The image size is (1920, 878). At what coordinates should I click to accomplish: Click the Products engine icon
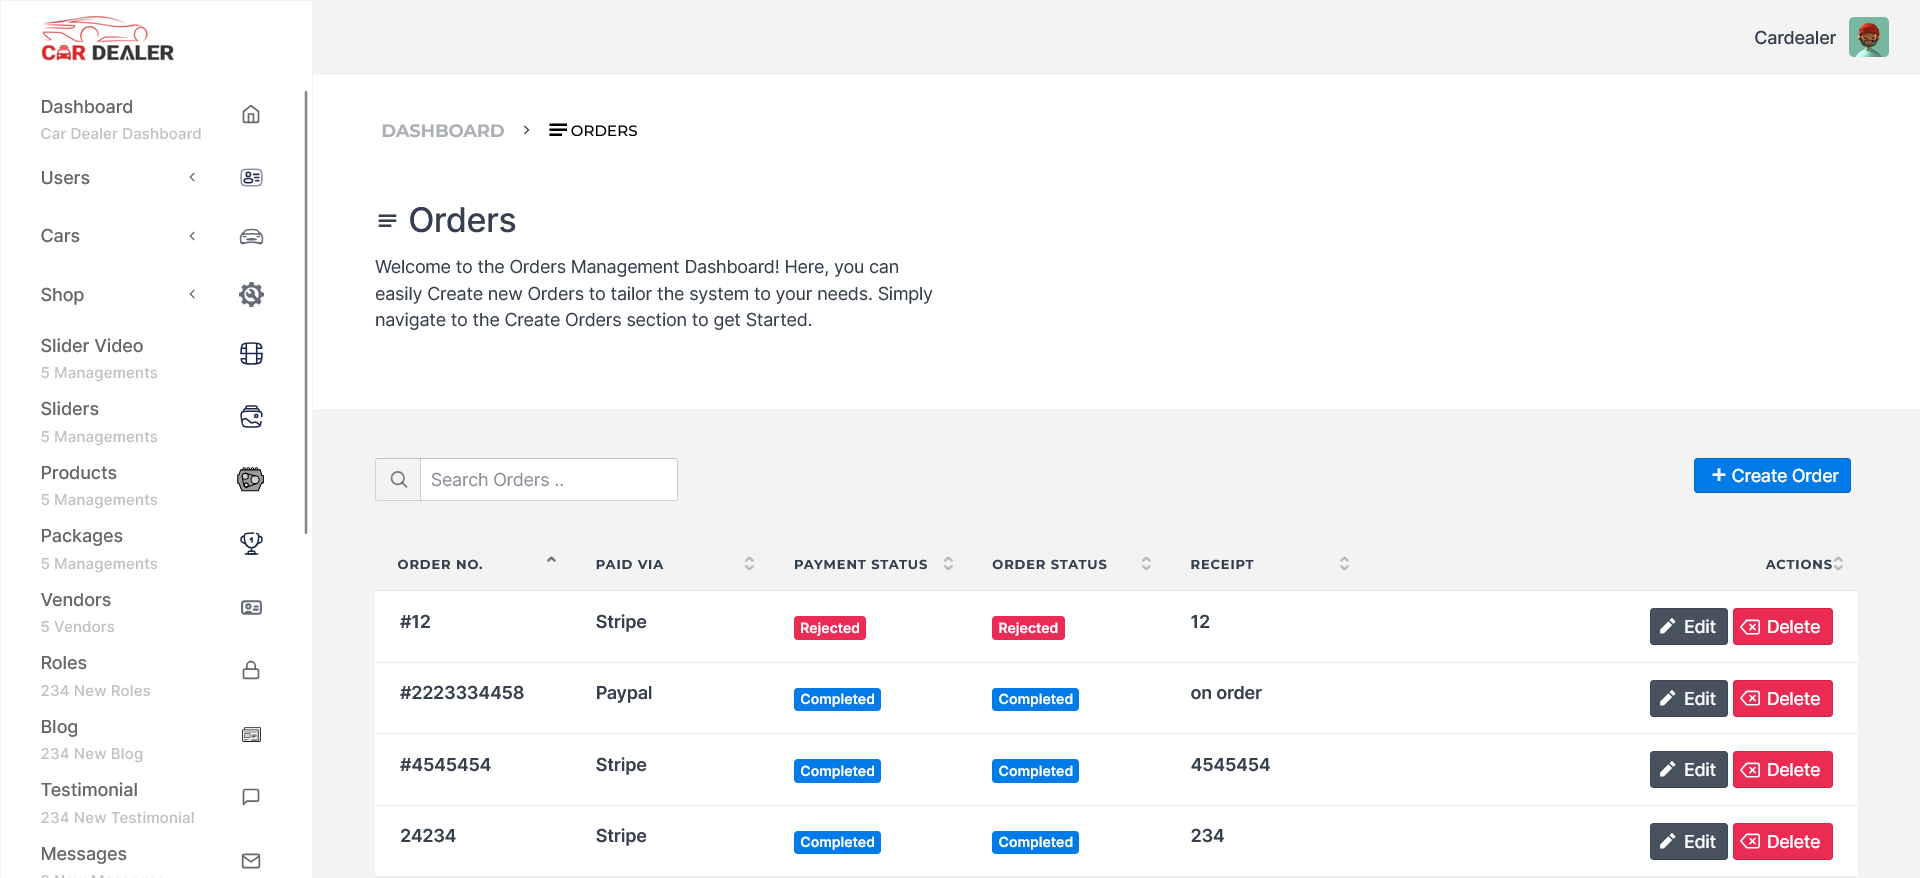tap(251, 480)
